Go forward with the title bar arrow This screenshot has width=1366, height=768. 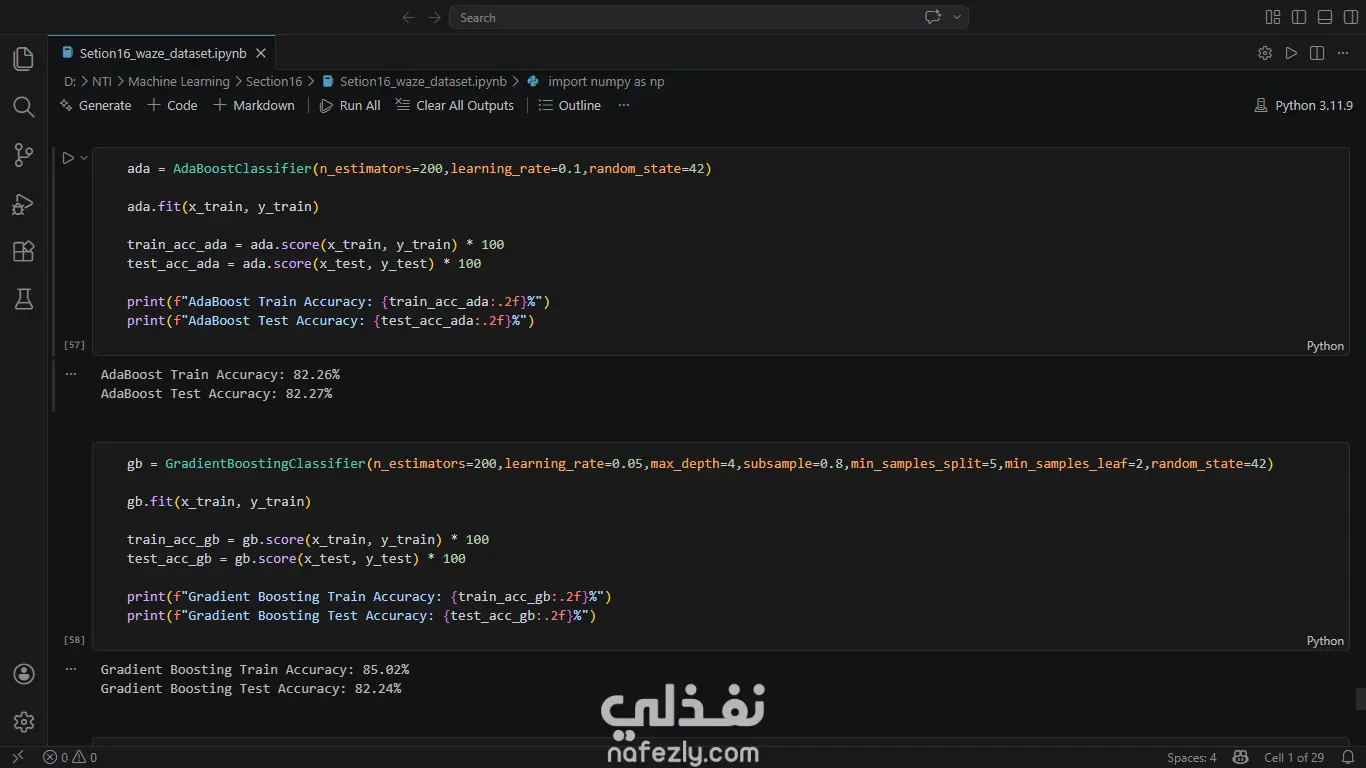click(x=434, y=17)
